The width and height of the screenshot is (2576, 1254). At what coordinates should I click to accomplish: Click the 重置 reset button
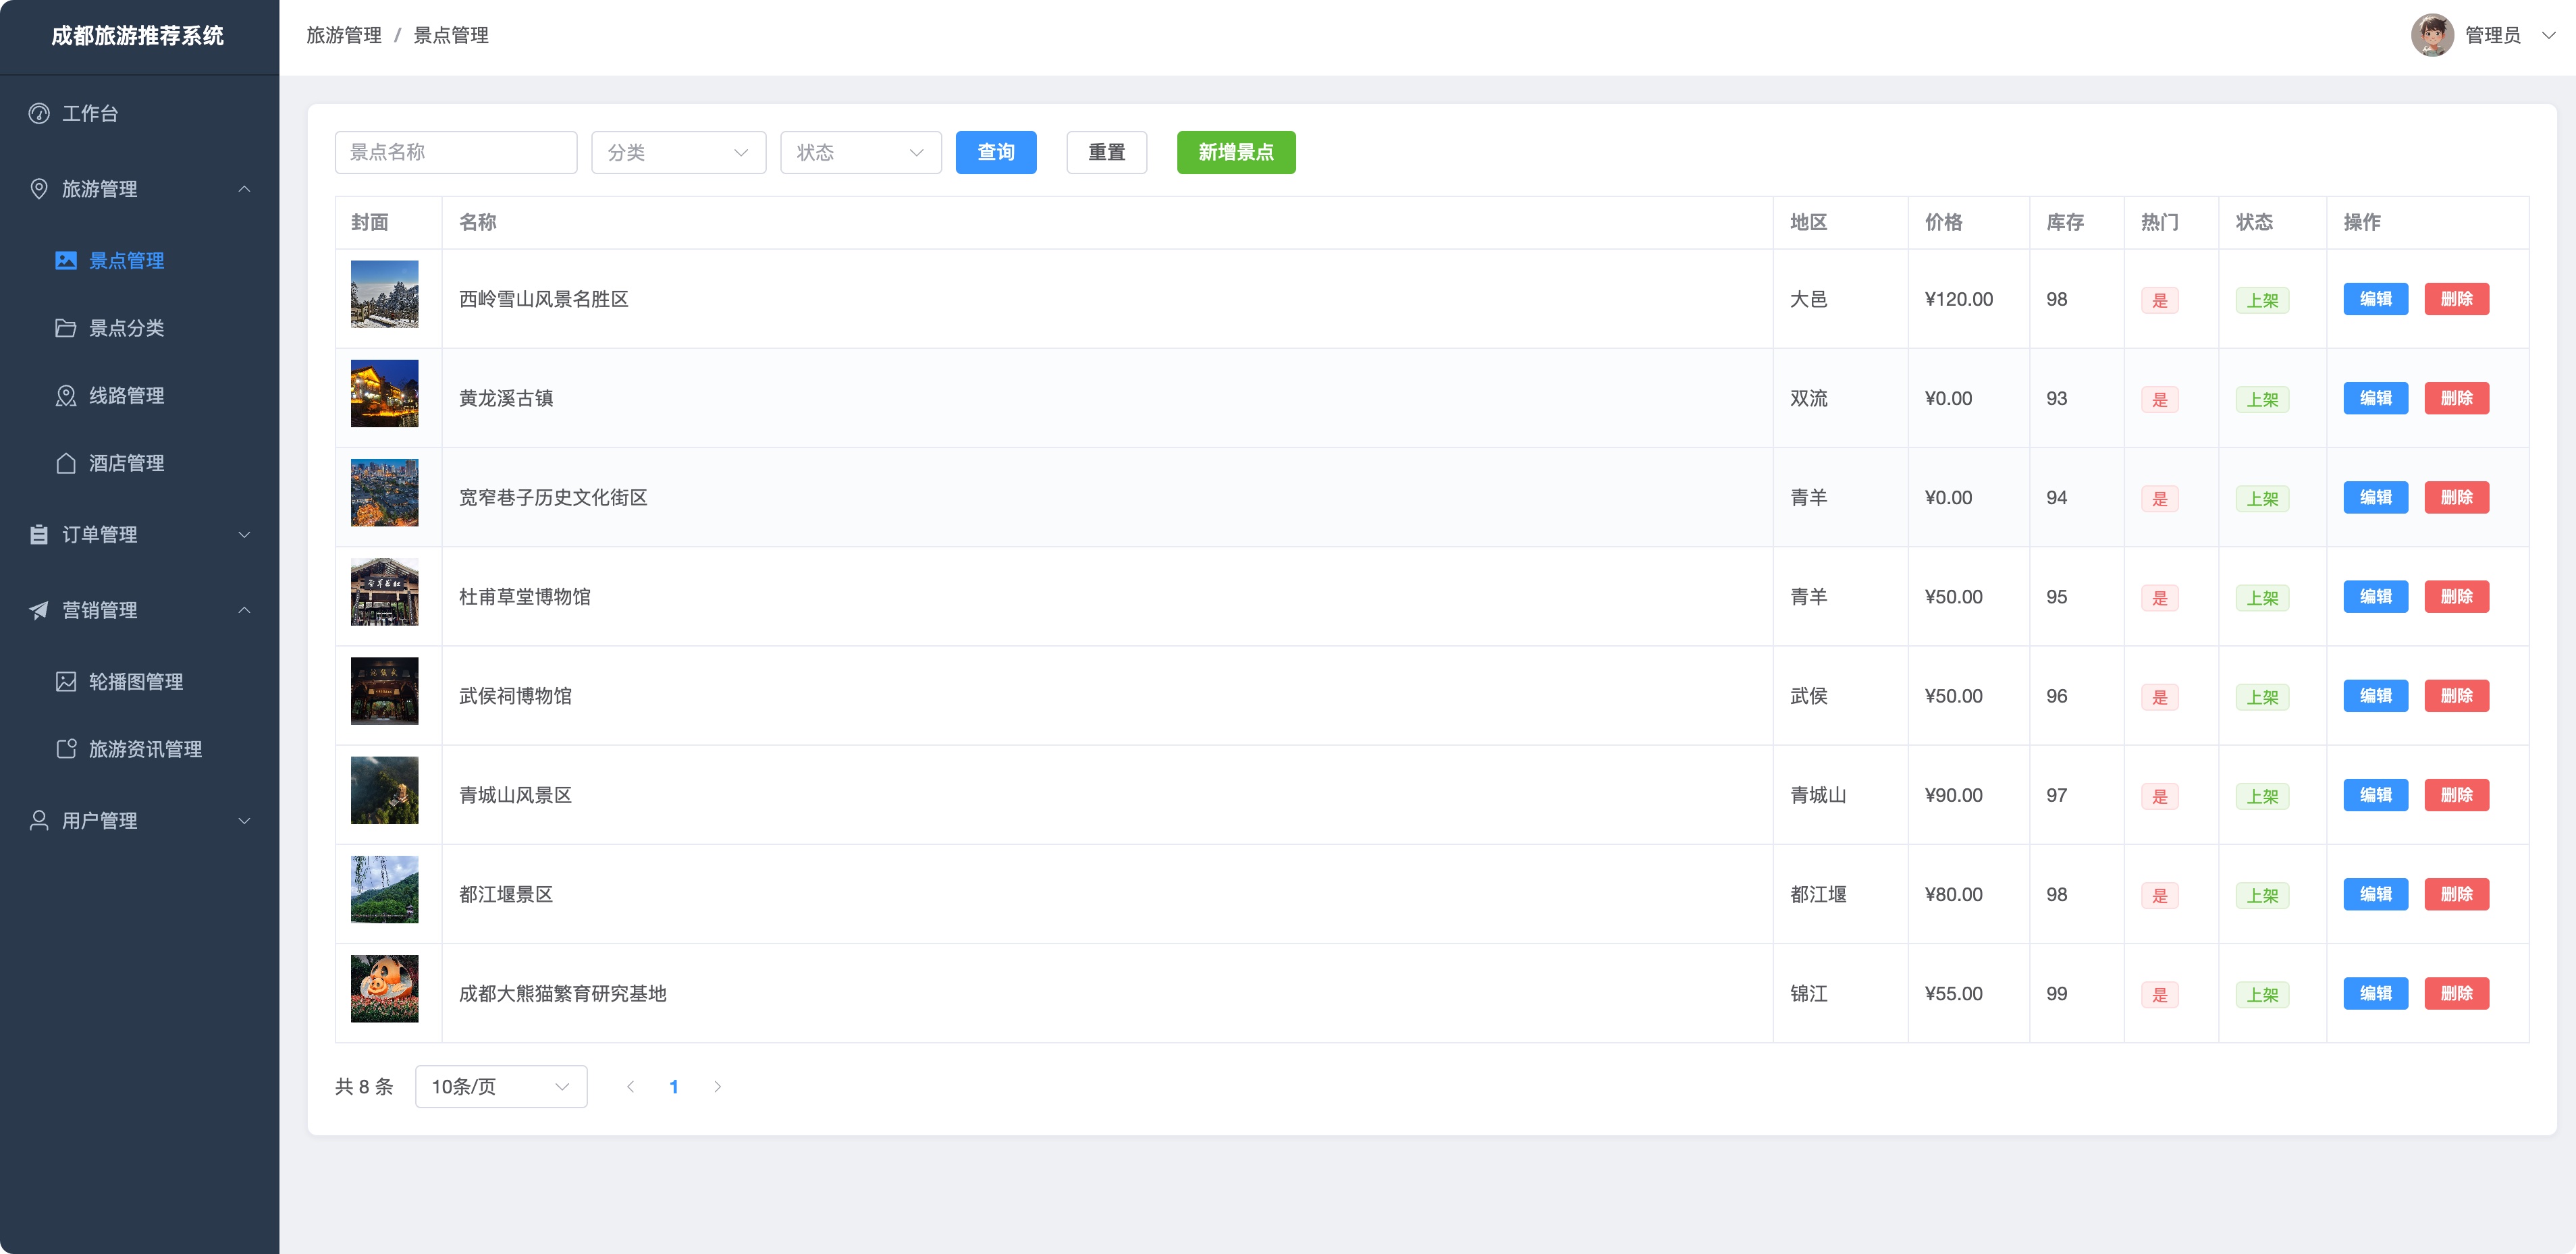[1106, 152]
